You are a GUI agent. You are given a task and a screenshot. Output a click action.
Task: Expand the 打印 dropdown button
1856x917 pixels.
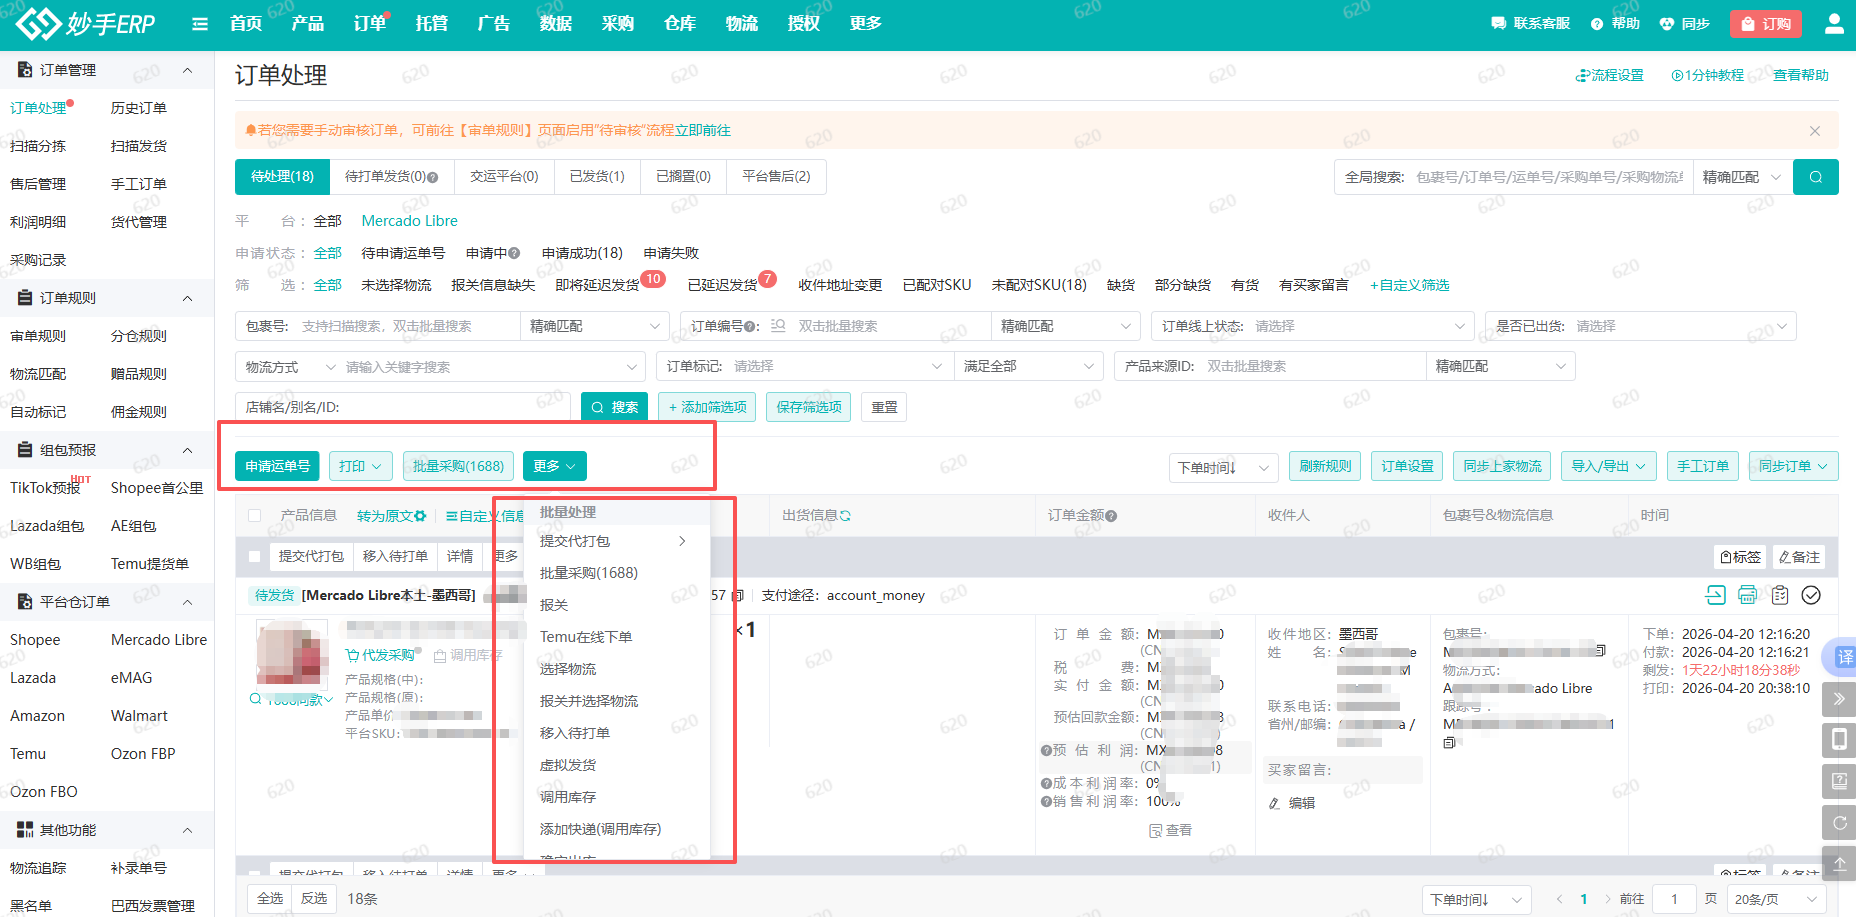tap(360, 466)
